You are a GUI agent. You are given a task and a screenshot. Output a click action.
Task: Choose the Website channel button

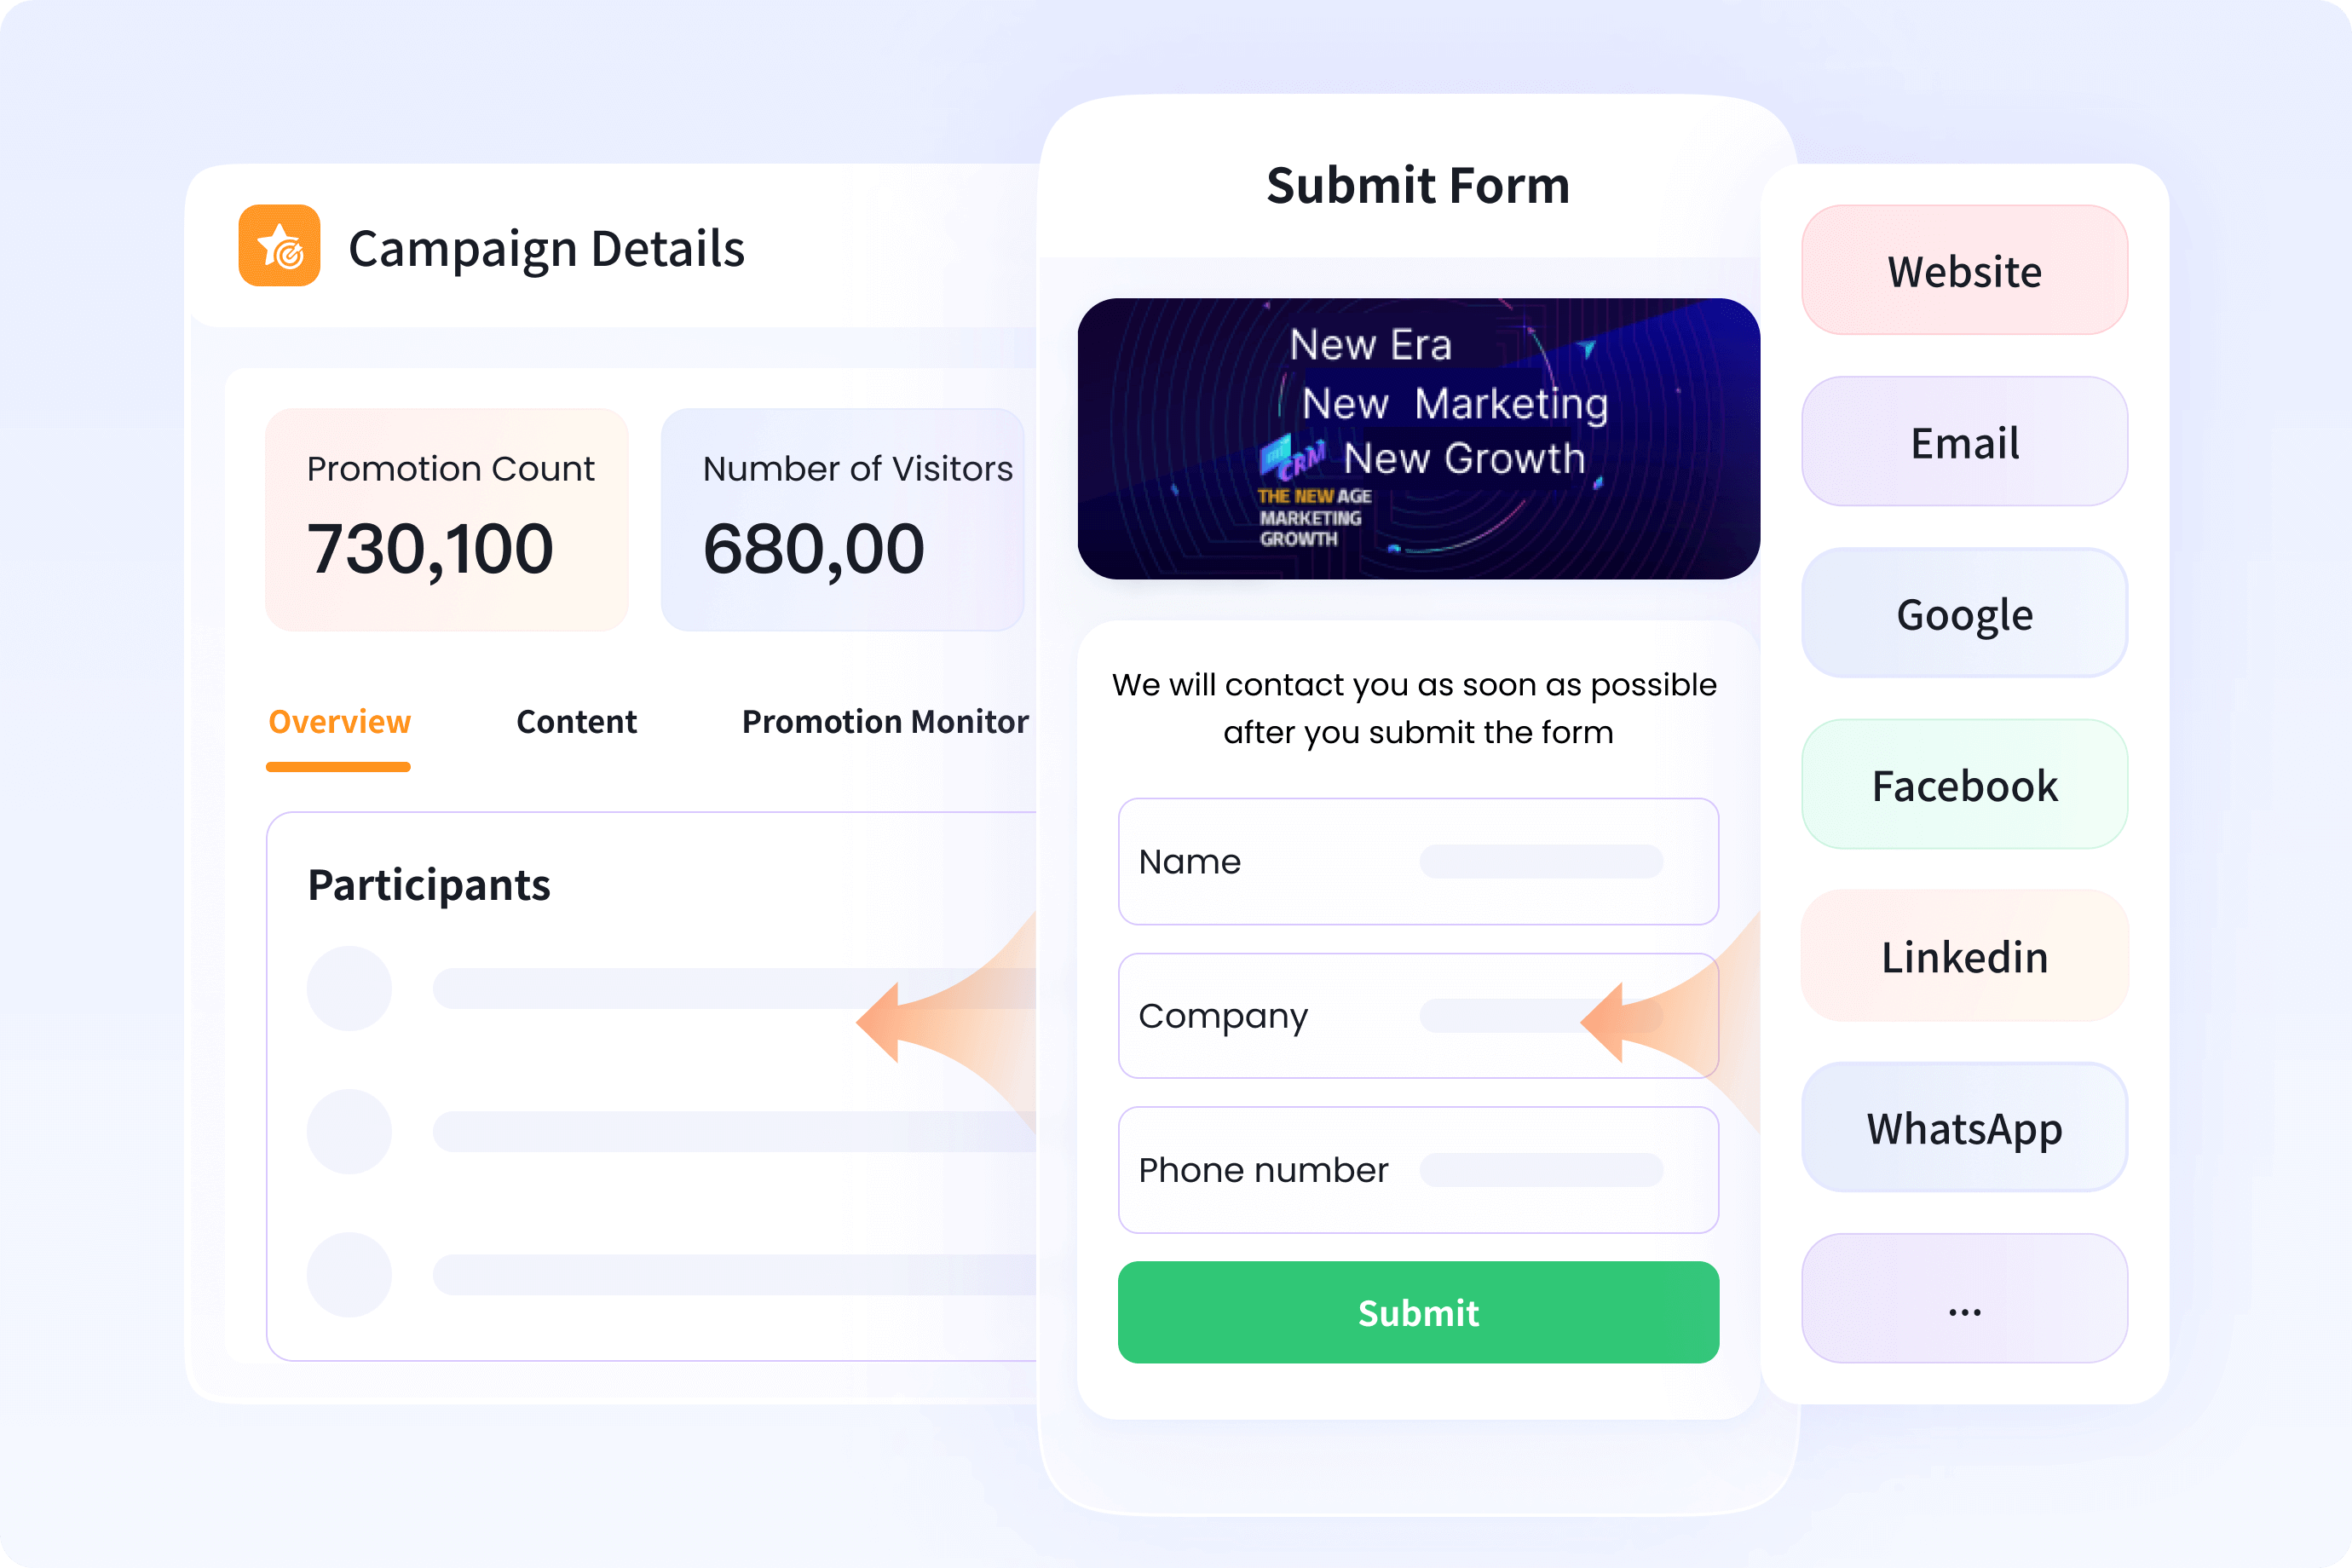(x=1964, y=271)
